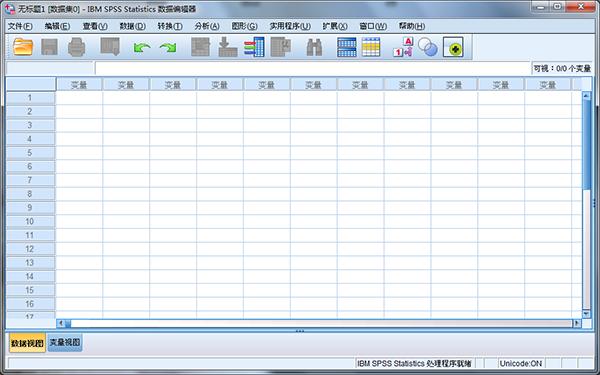This screenshot has height=375, width=600.
Task: Select row header 14
Action: tap(31, 277)
